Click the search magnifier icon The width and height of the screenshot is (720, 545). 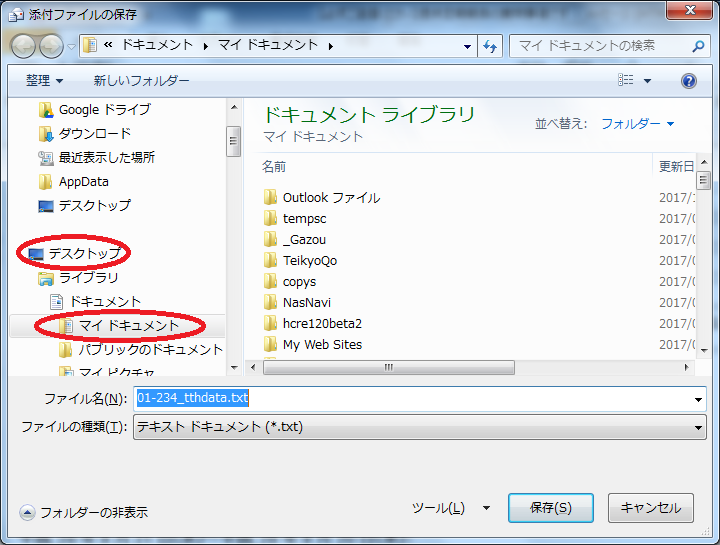(x=696, y=46)
